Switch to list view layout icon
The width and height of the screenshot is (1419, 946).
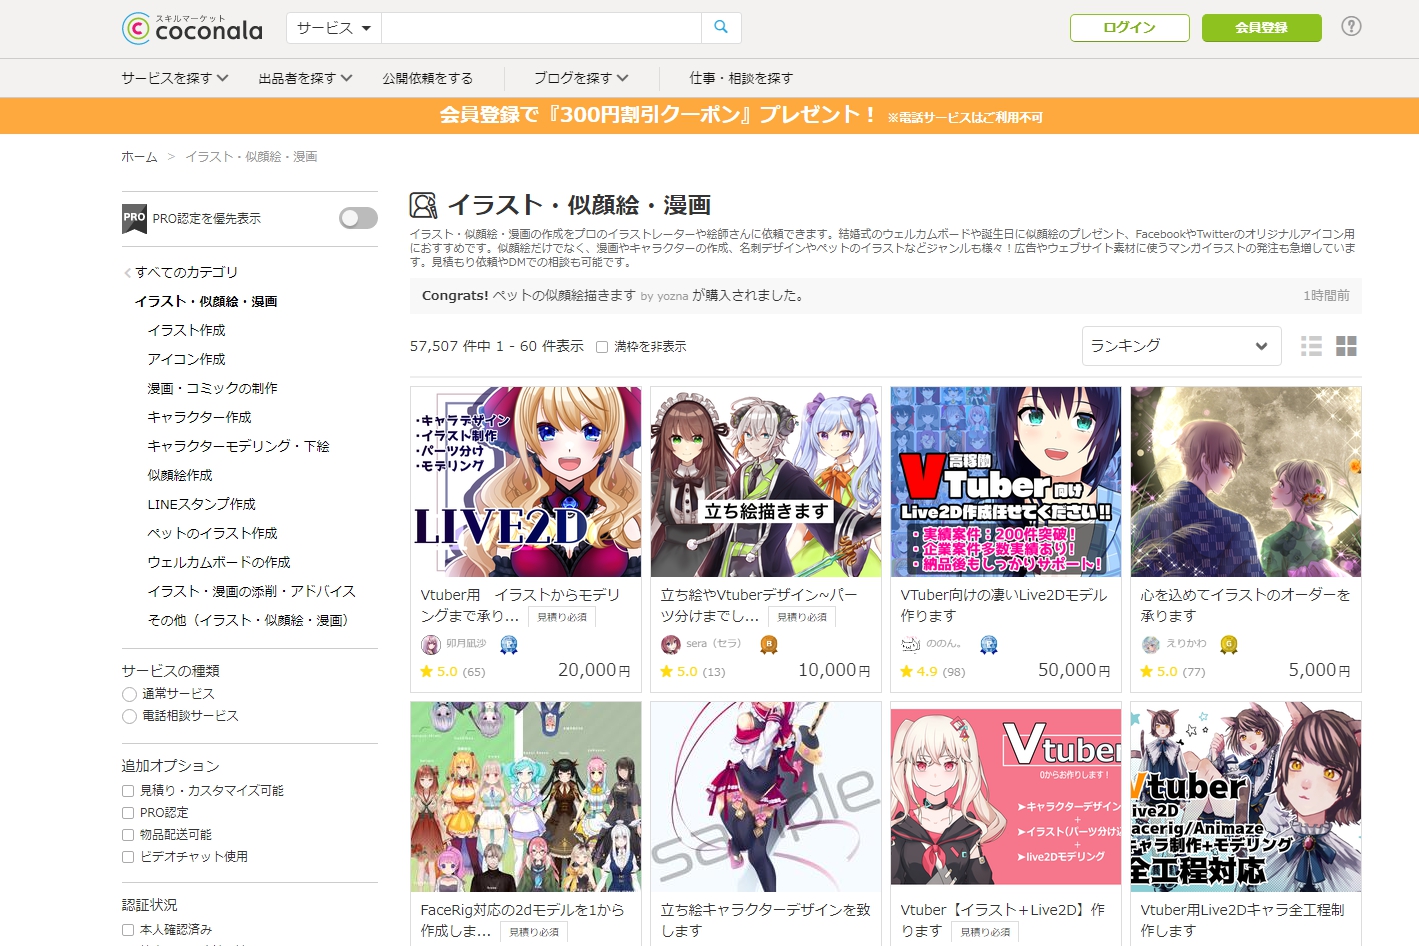click(1311, 346)
